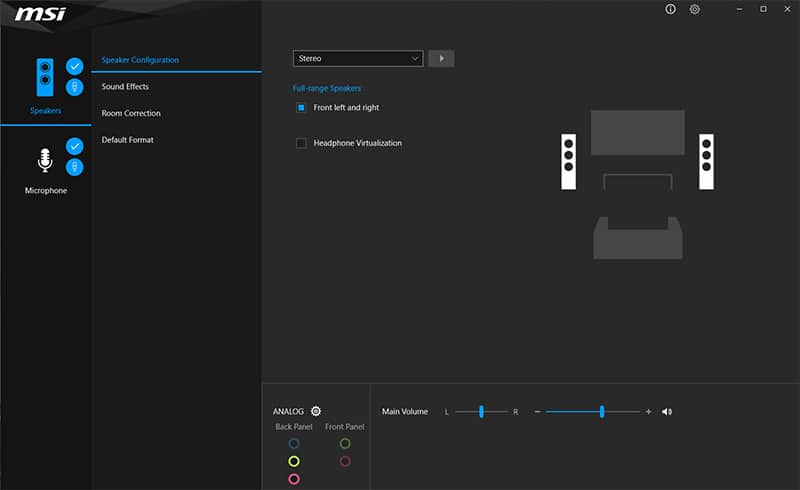Open the settings gear in title bar
The width and height of the screenshot is (800, 490).
694,9
